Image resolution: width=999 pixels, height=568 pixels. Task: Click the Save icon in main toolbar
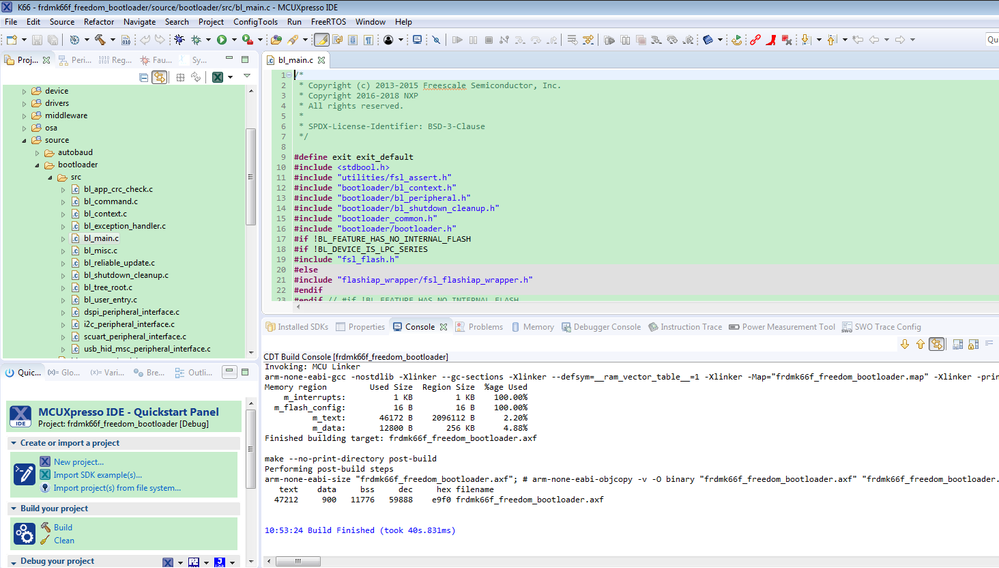click(37, 40)
